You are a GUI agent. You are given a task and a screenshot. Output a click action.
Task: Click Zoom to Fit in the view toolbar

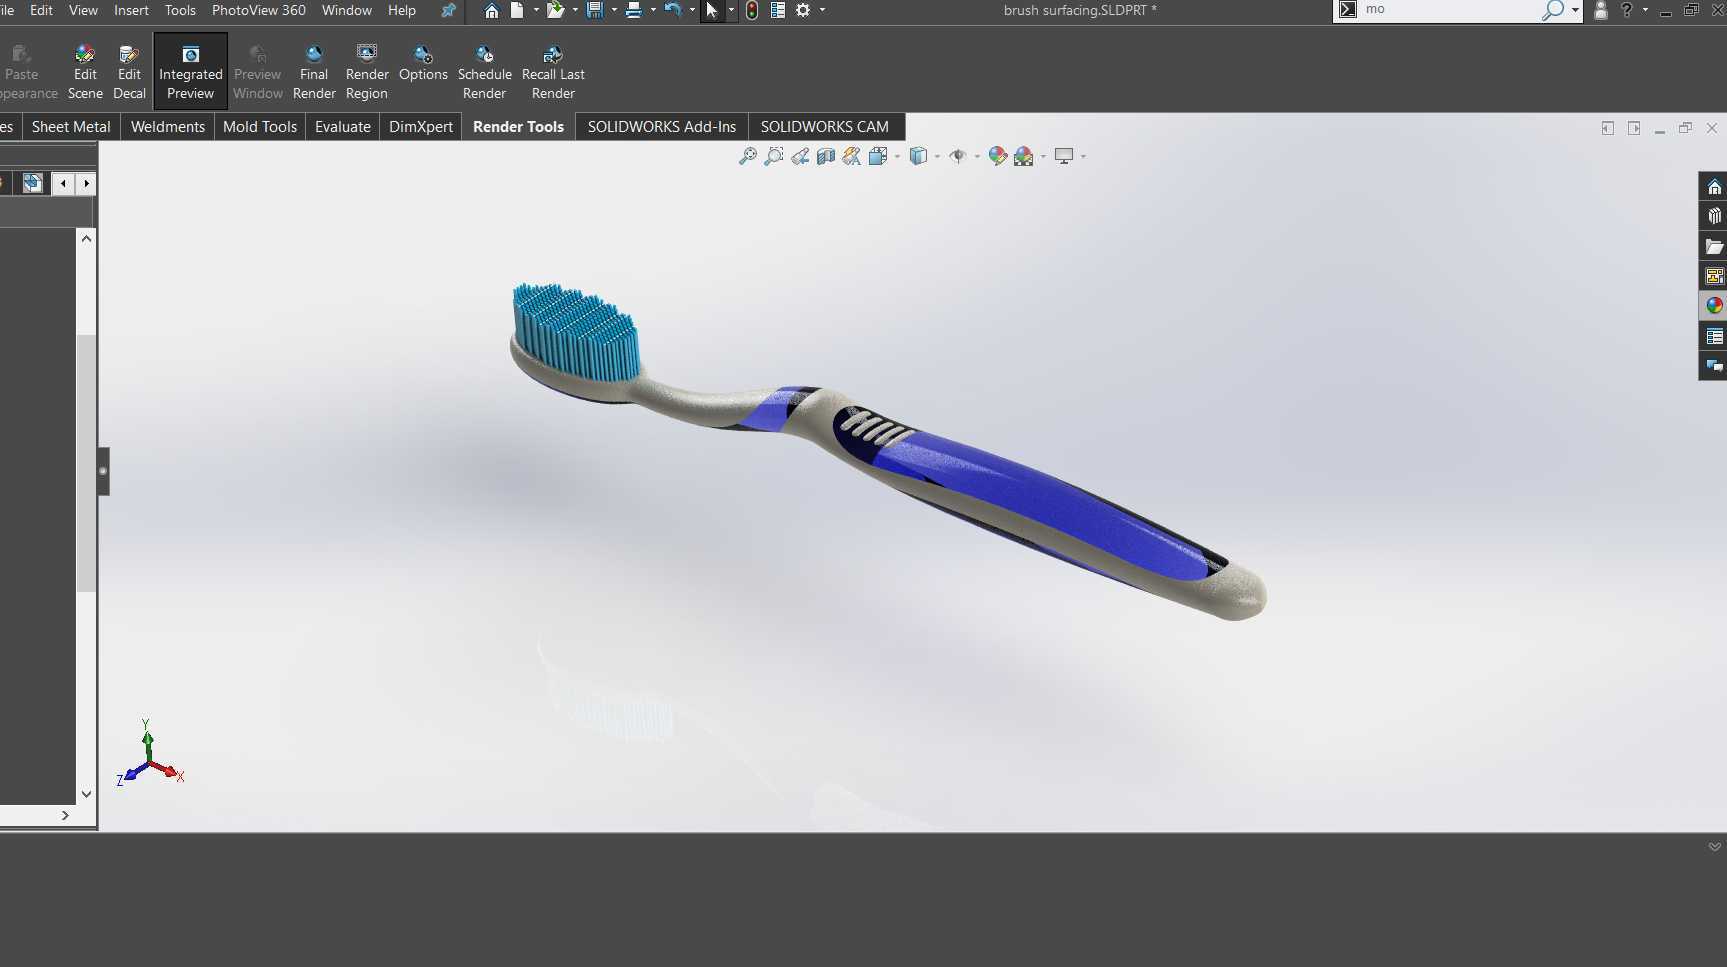[747, 156]
